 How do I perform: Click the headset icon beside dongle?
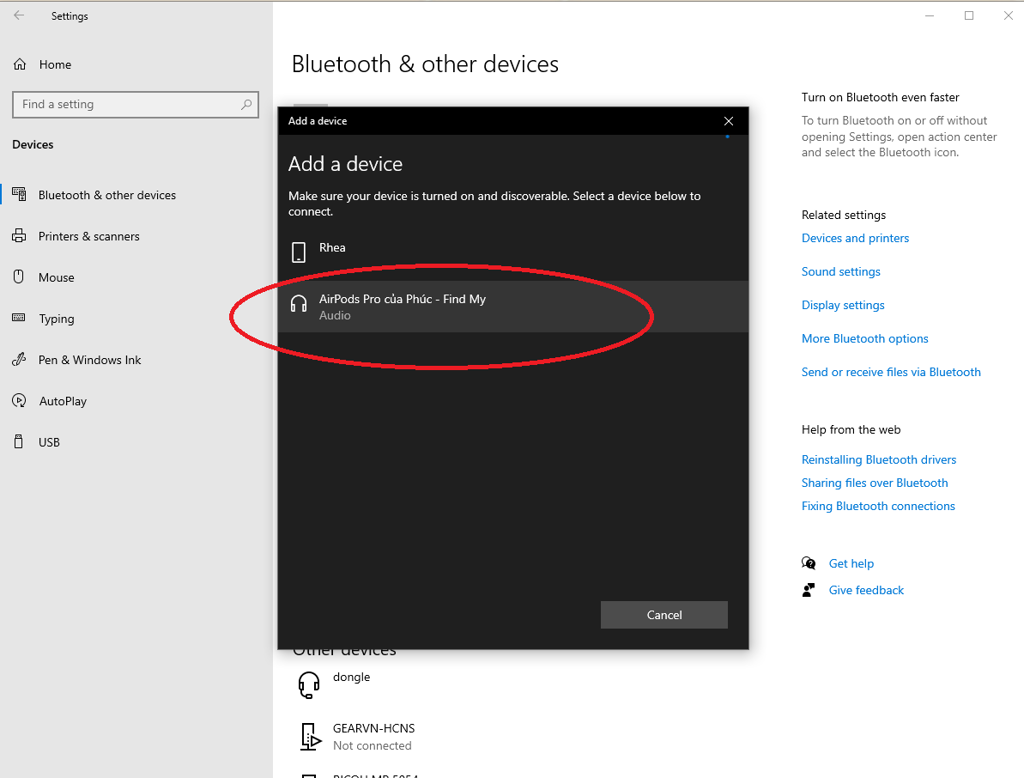pos(309,685)
